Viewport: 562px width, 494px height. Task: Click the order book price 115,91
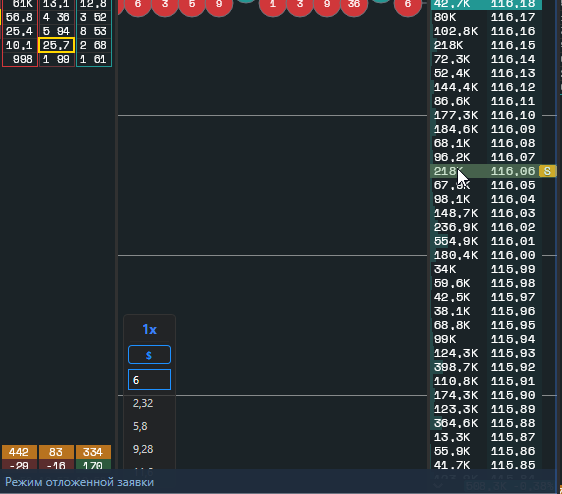tap(513, 381)
